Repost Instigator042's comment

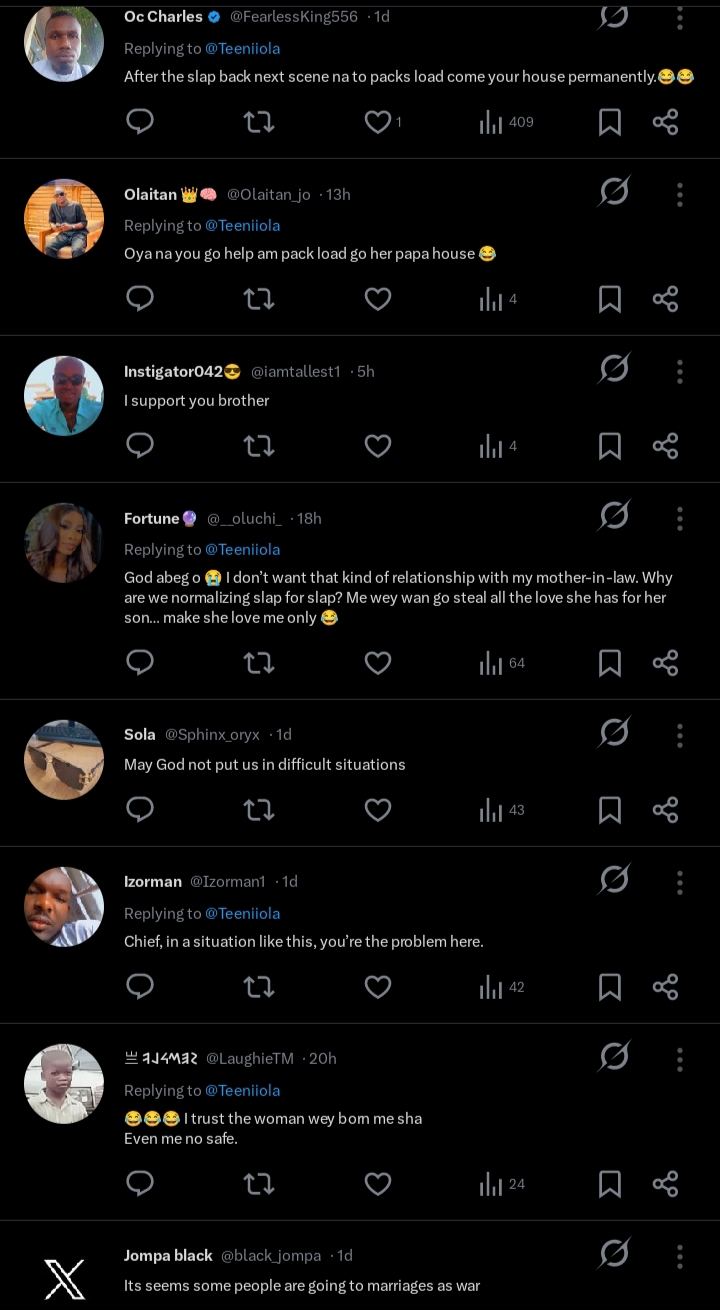pyautogui.click(x=259, y=446)
